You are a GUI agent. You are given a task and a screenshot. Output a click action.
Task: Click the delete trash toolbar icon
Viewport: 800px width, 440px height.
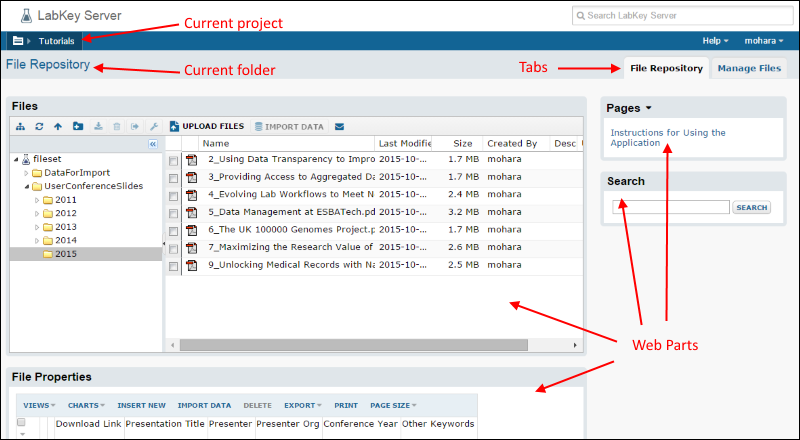pos(117,127)
